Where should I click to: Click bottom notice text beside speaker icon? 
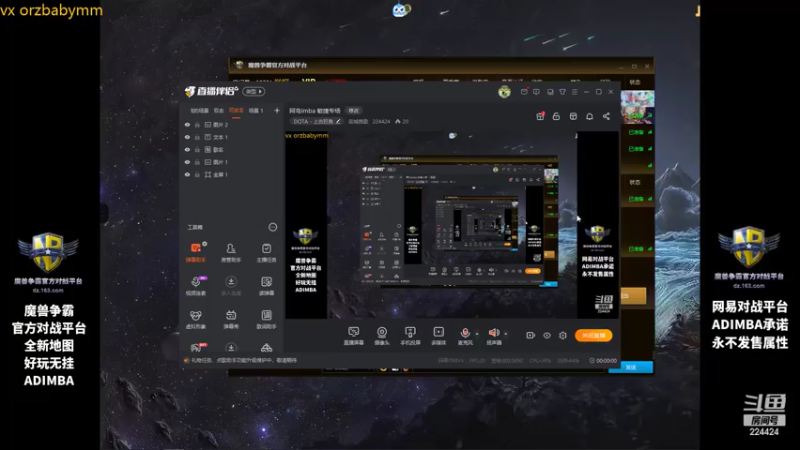pos(244,360)
